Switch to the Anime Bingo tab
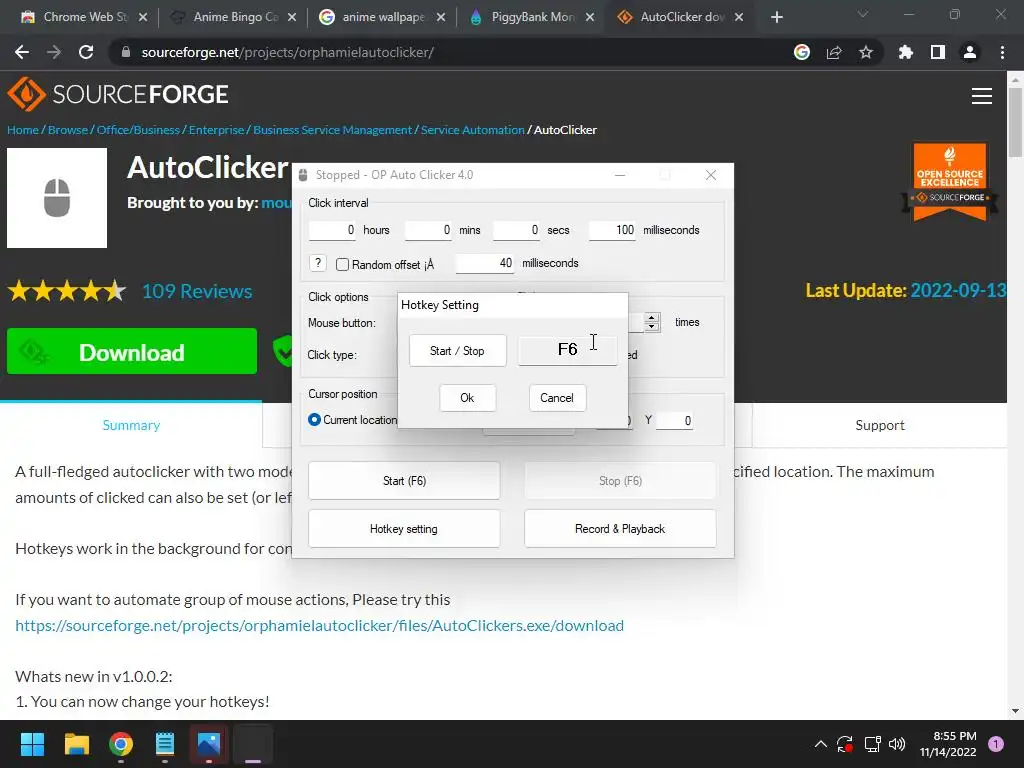 coord(234,17)
